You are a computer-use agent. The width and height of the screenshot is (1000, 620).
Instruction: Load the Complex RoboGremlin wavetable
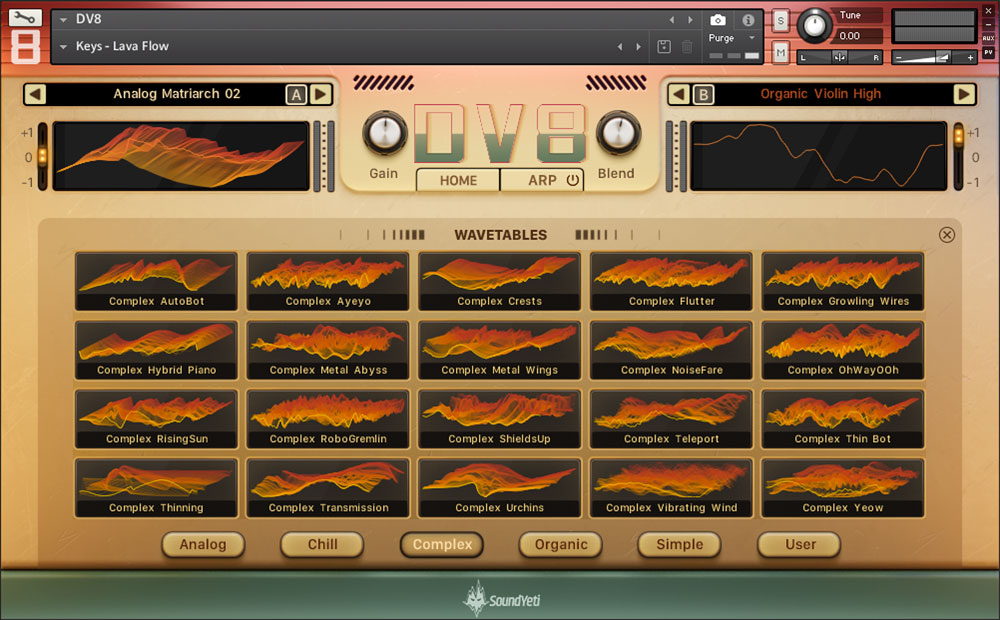pos(328,419)
